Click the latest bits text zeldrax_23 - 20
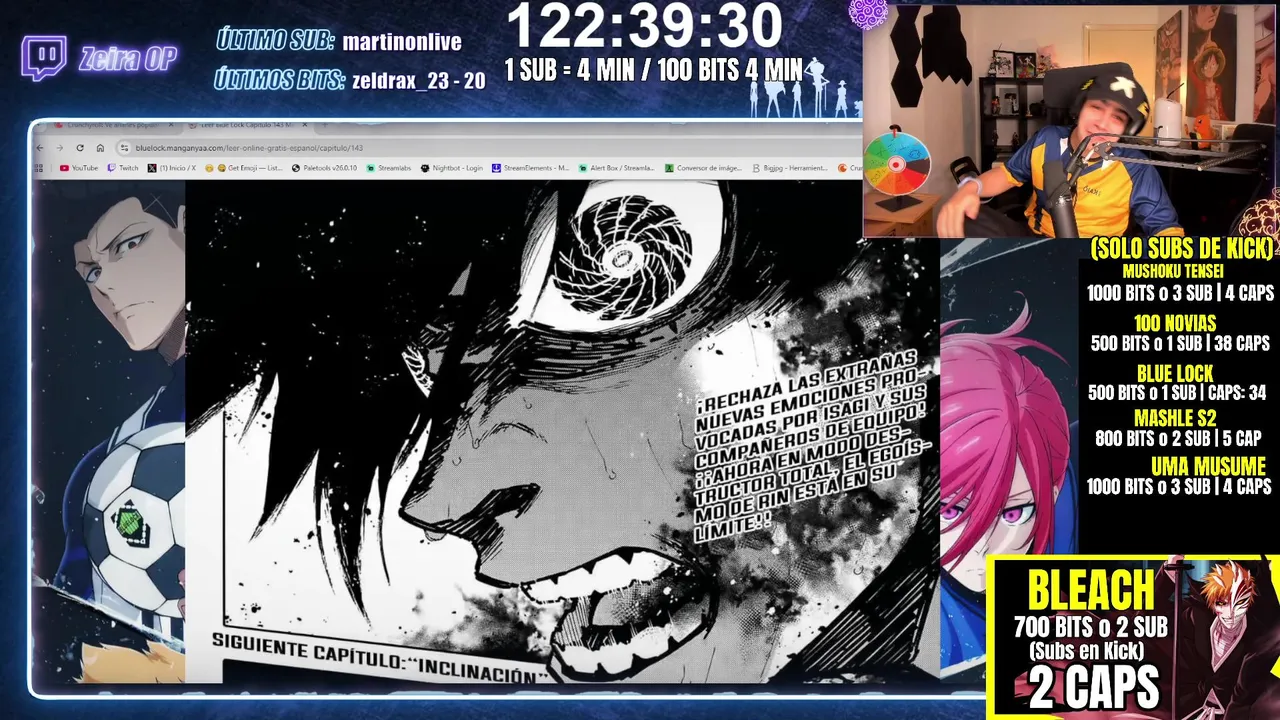1280x720 pixels. [419, 82]
